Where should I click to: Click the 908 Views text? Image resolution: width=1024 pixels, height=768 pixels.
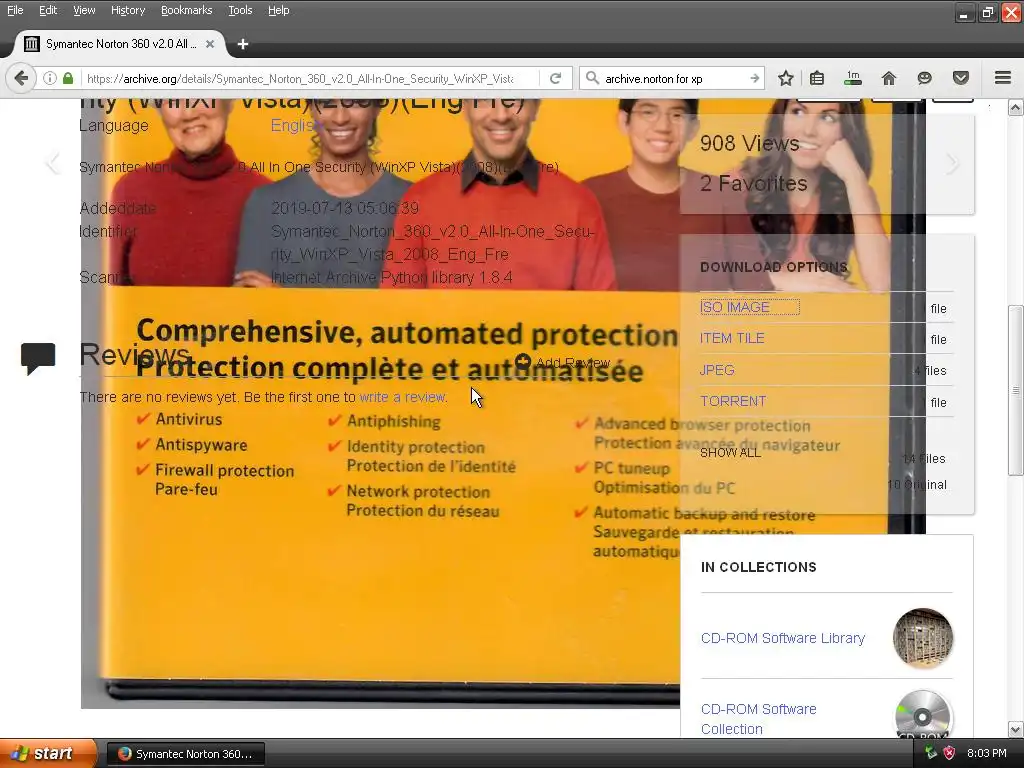pyautogui.click(x=750, y=143)
